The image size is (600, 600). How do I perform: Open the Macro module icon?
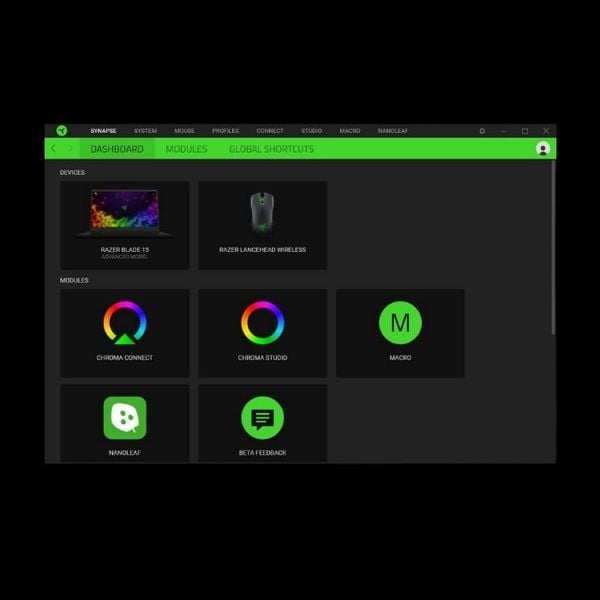tap(400, 323)
